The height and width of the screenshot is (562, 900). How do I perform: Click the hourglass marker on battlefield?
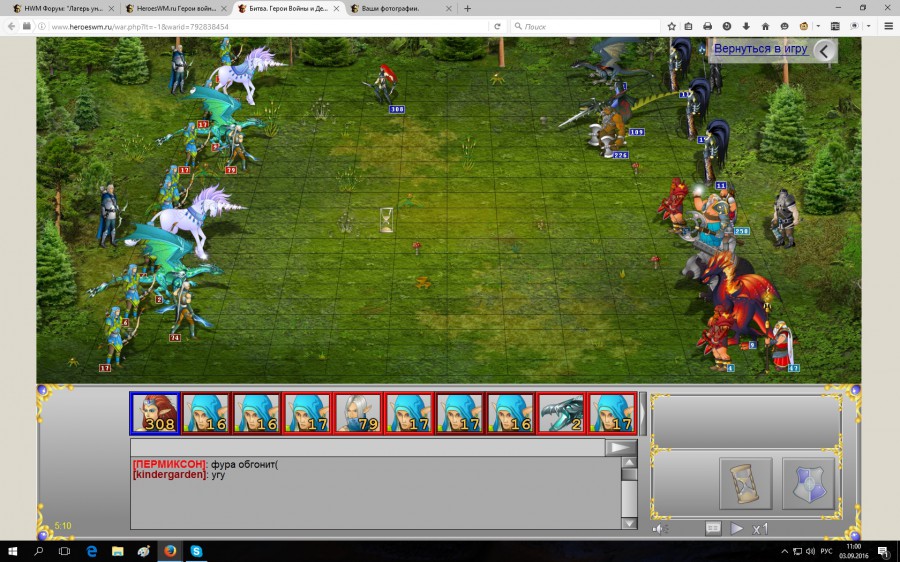[x=386, y=220]
